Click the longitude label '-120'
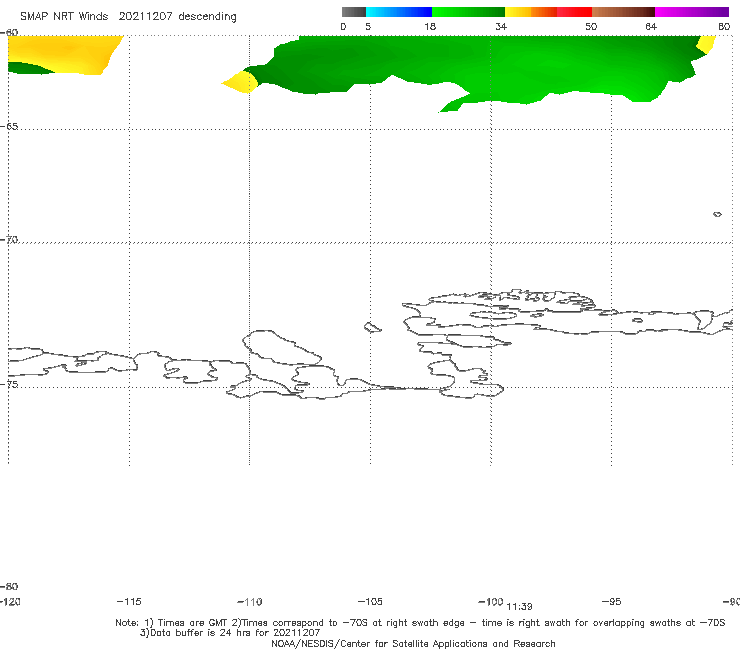Viewport: 740px width, 650px height. click(x=10, y=601)
